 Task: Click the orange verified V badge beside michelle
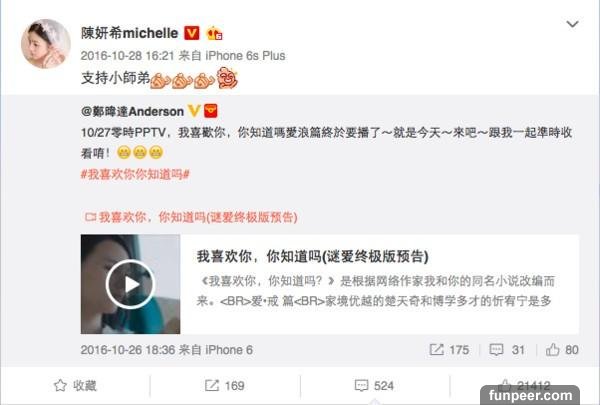tap(192, 33)
